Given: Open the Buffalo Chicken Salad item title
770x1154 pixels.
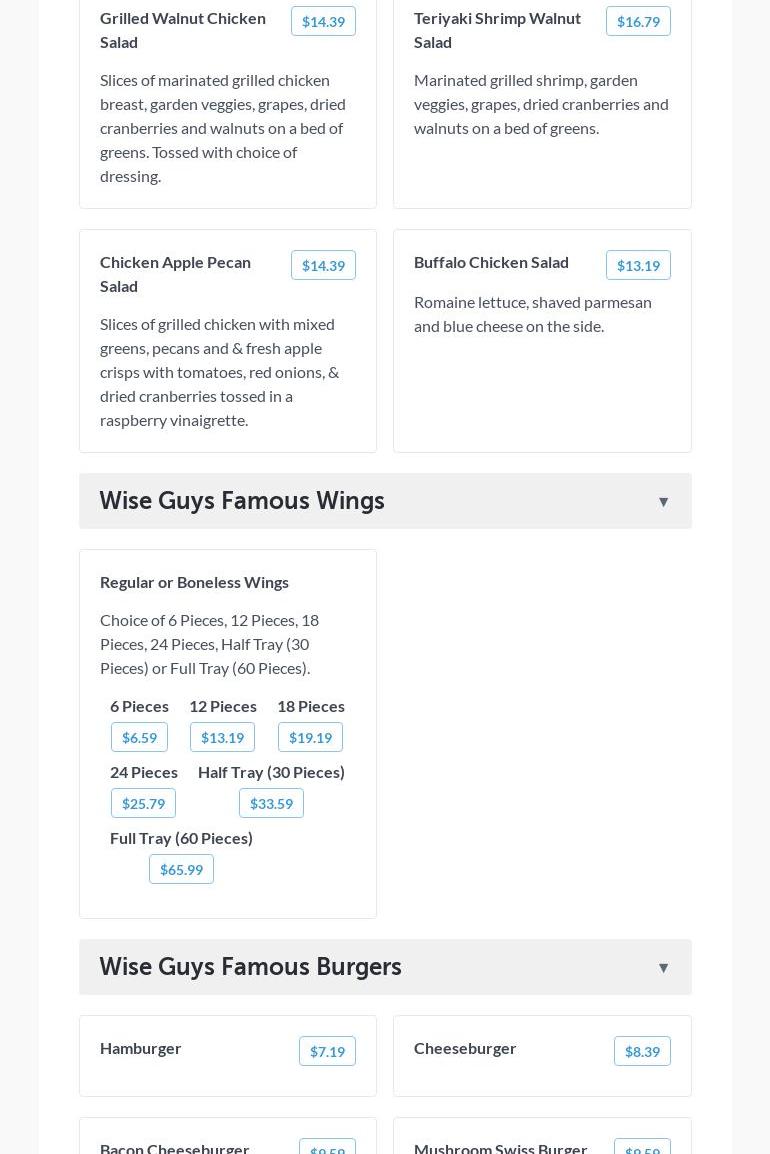Looking at the screenshot, I should (491, 262).
